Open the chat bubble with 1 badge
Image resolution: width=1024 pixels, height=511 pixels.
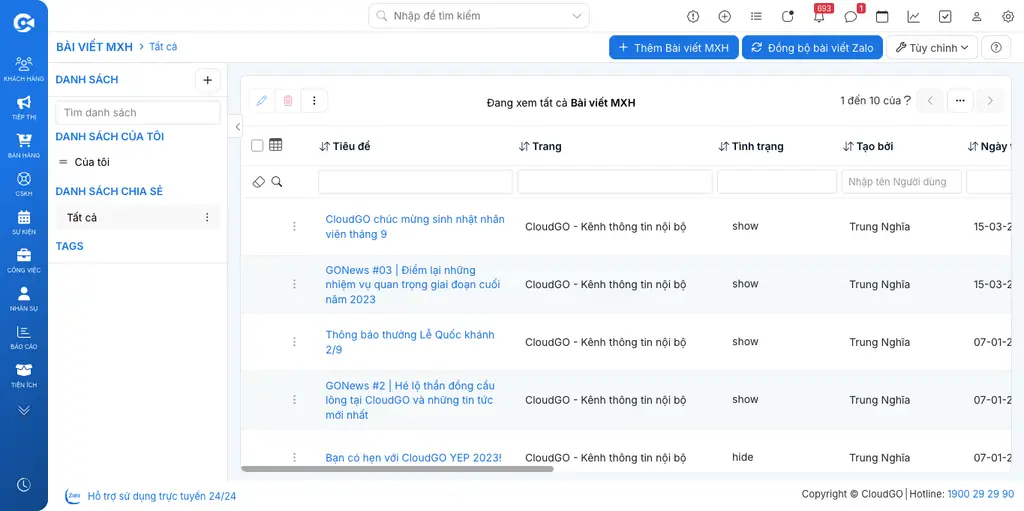pos(850,16)
